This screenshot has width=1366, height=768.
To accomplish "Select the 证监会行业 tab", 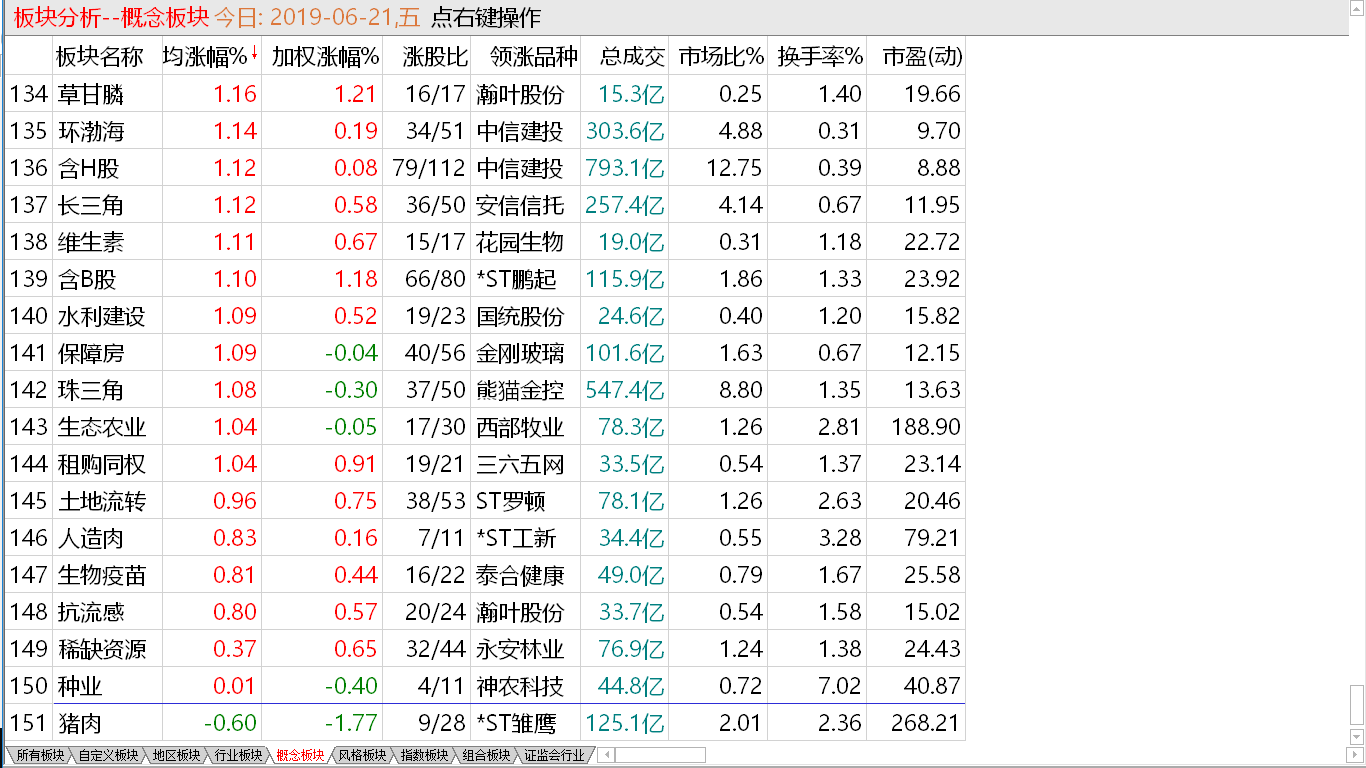I will click(553, 755).
